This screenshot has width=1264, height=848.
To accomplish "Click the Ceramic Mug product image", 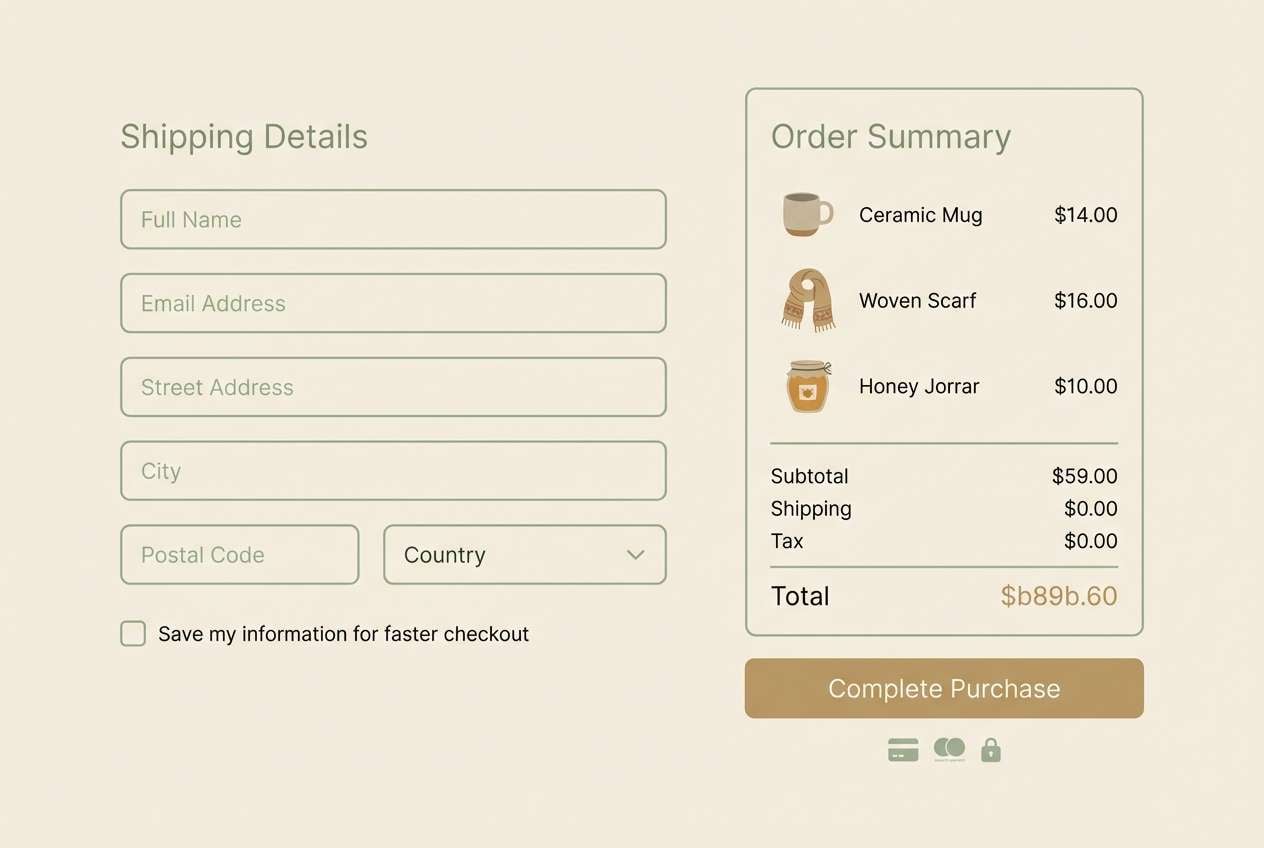I will pos(806,214).
